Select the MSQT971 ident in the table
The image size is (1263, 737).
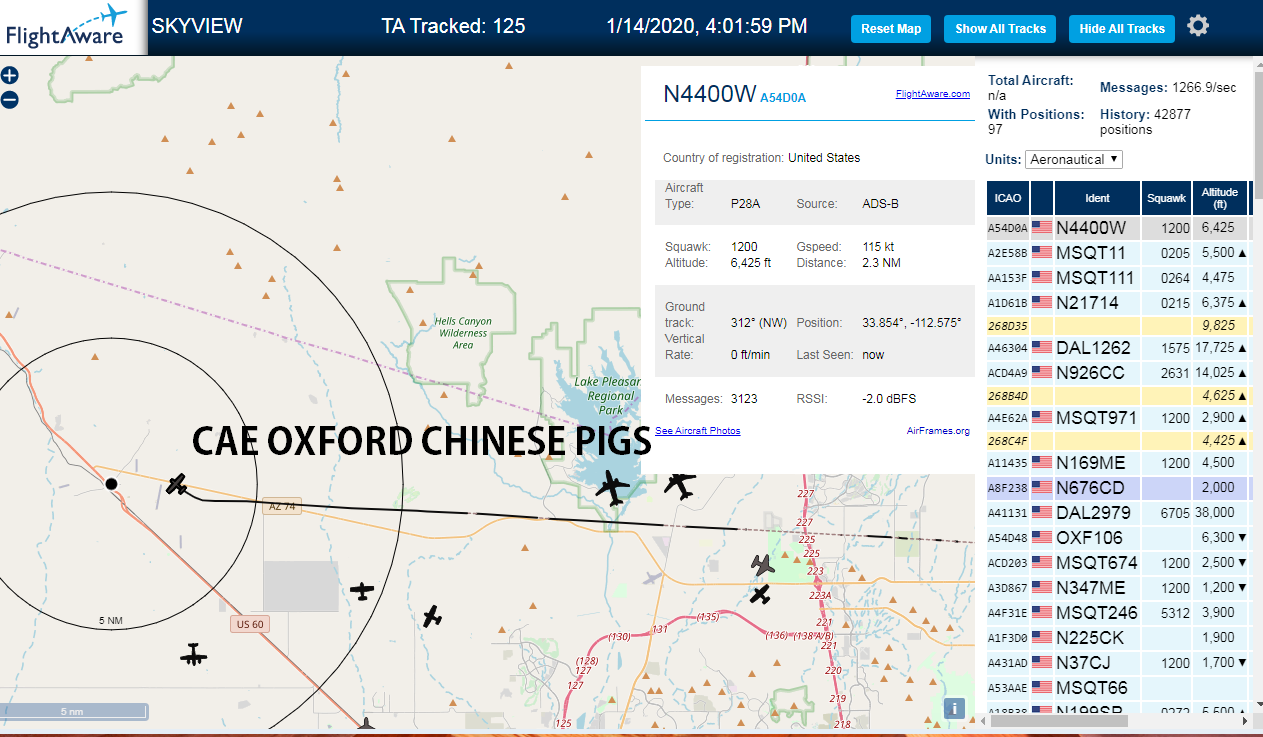(x=1096, y=418)
